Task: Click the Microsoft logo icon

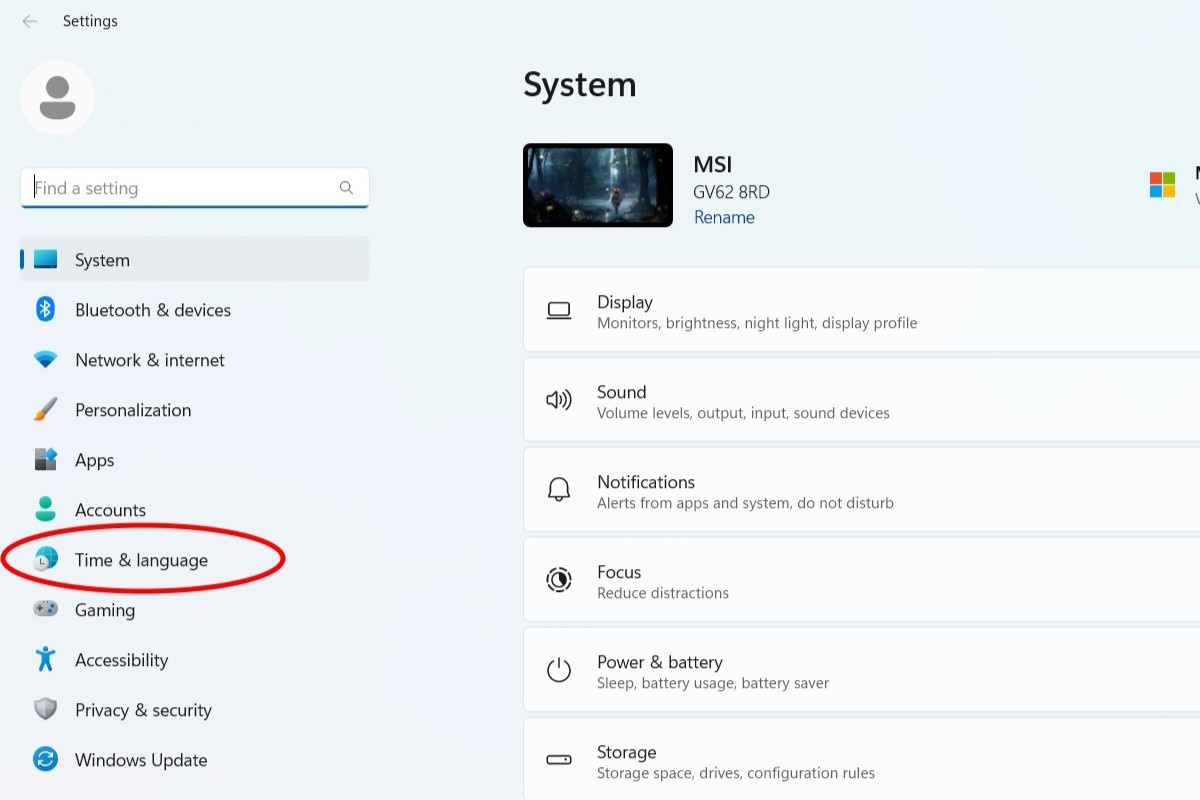Action: [x=1162, y=185]
